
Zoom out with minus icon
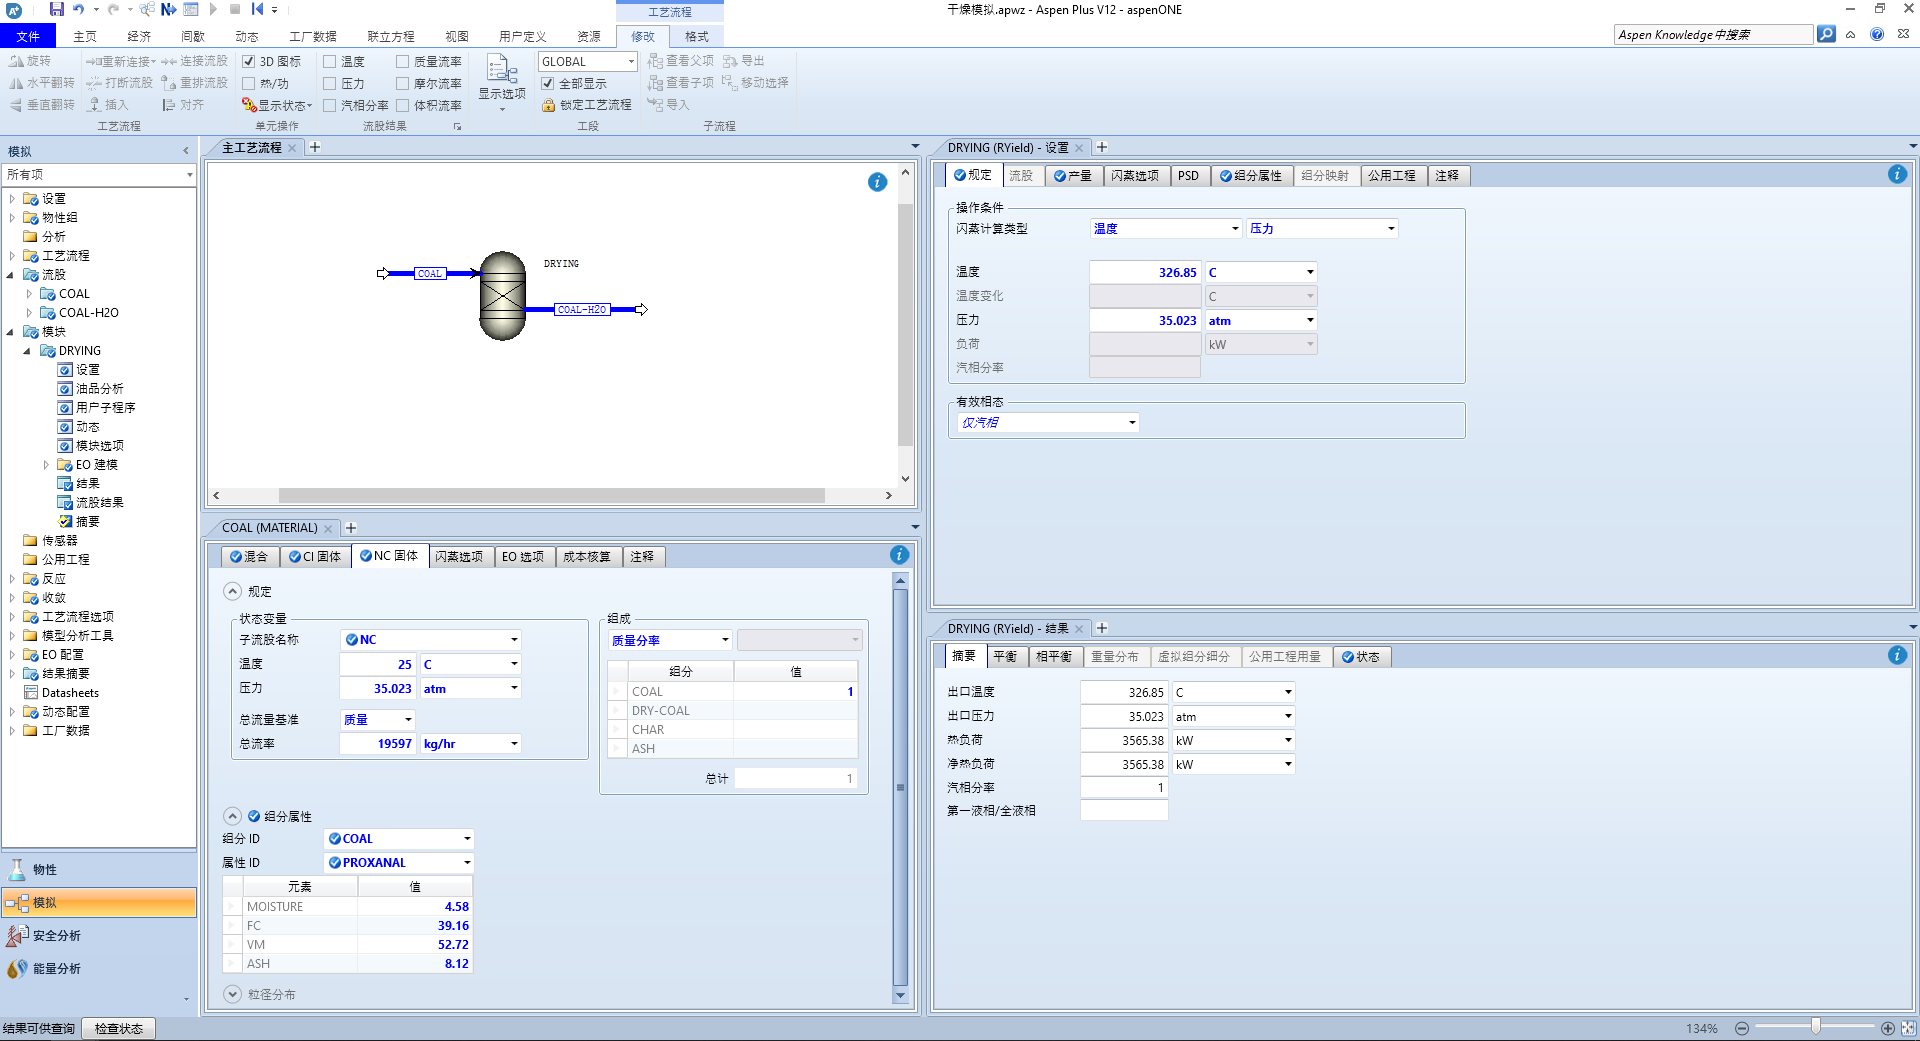[1742, 1028]
